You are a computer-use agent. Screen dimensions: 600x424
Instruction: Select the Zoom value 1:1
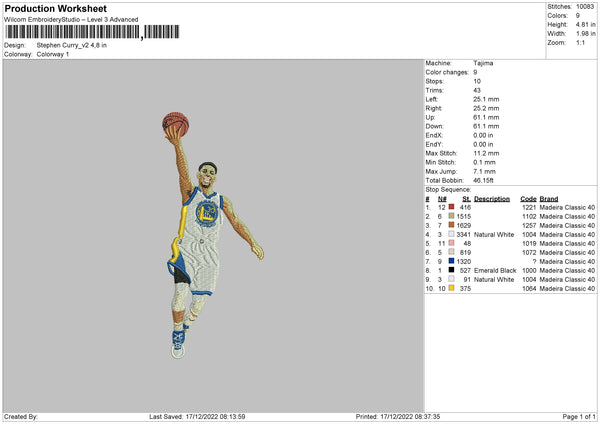(580, 42)
